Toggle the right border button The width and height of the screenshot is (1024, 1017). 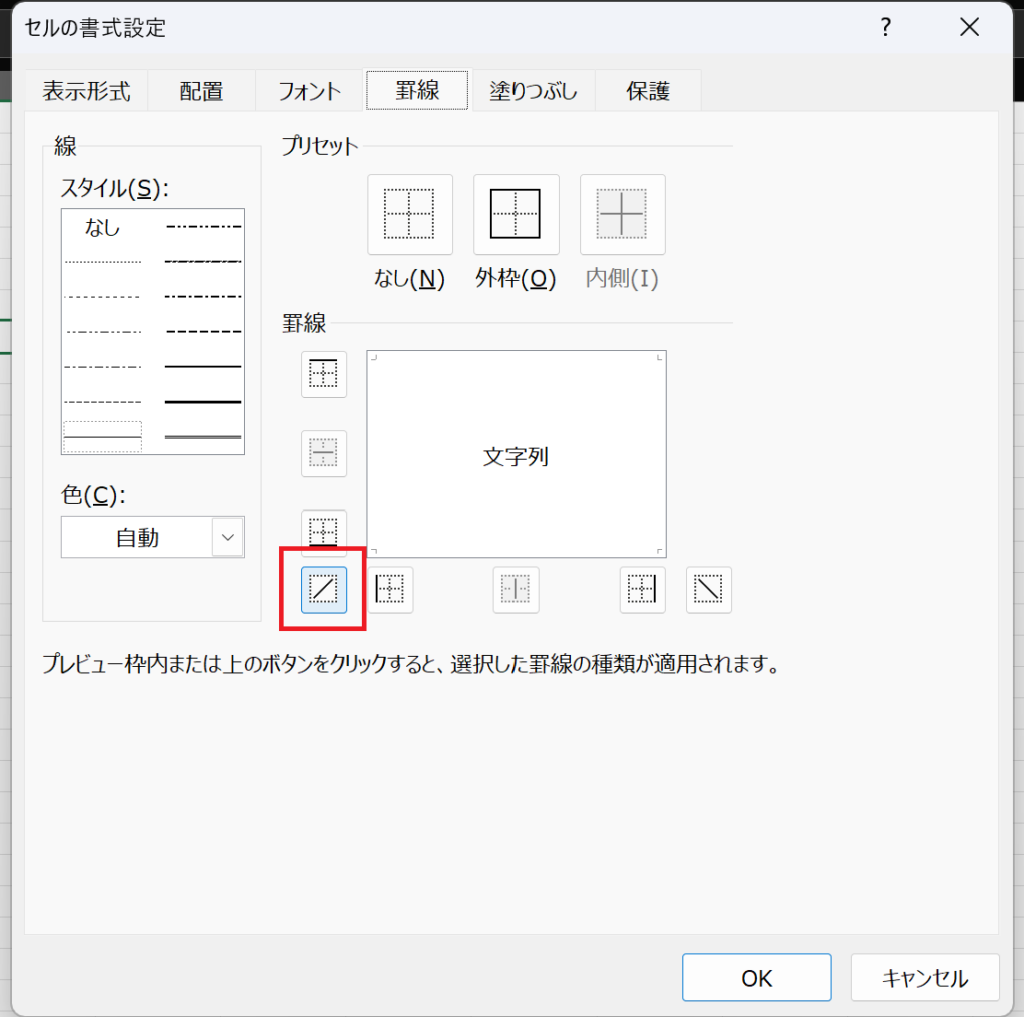point(642,590)
